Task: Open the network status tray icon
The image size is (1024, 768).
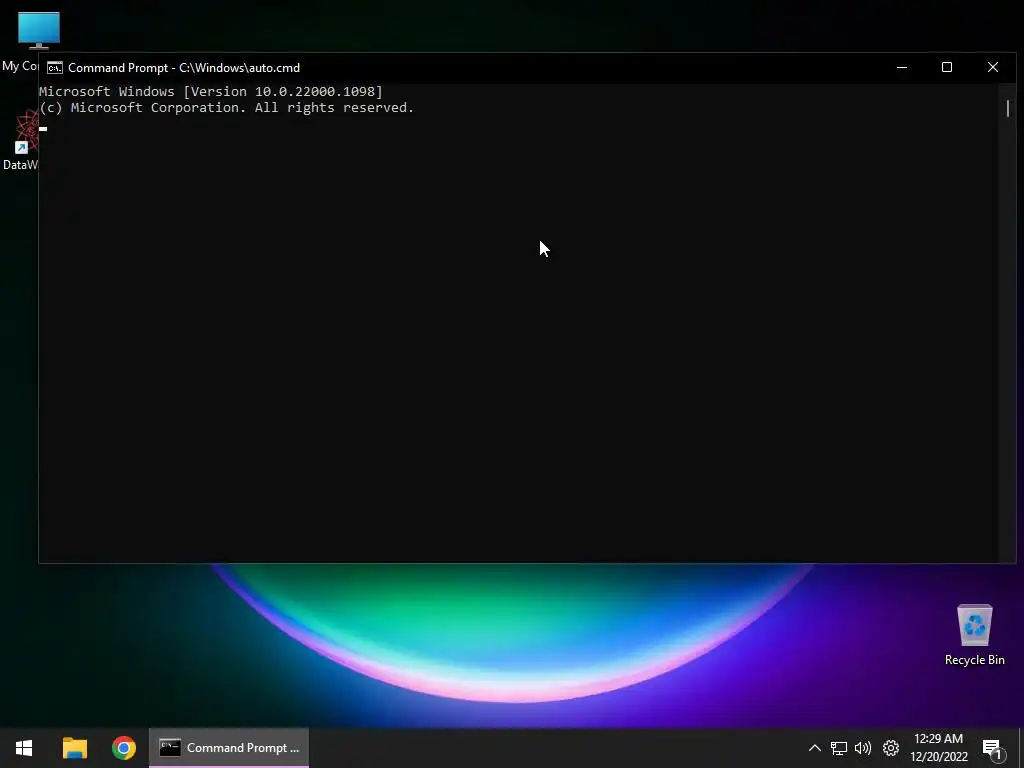Action: tap(839, 748)
